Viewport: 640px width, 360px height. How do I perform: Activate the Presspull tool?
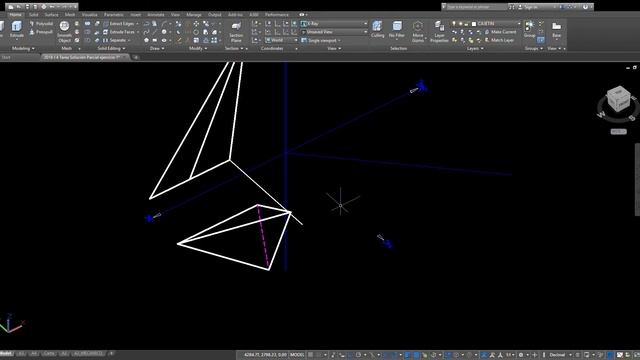[x=41, y=32]
